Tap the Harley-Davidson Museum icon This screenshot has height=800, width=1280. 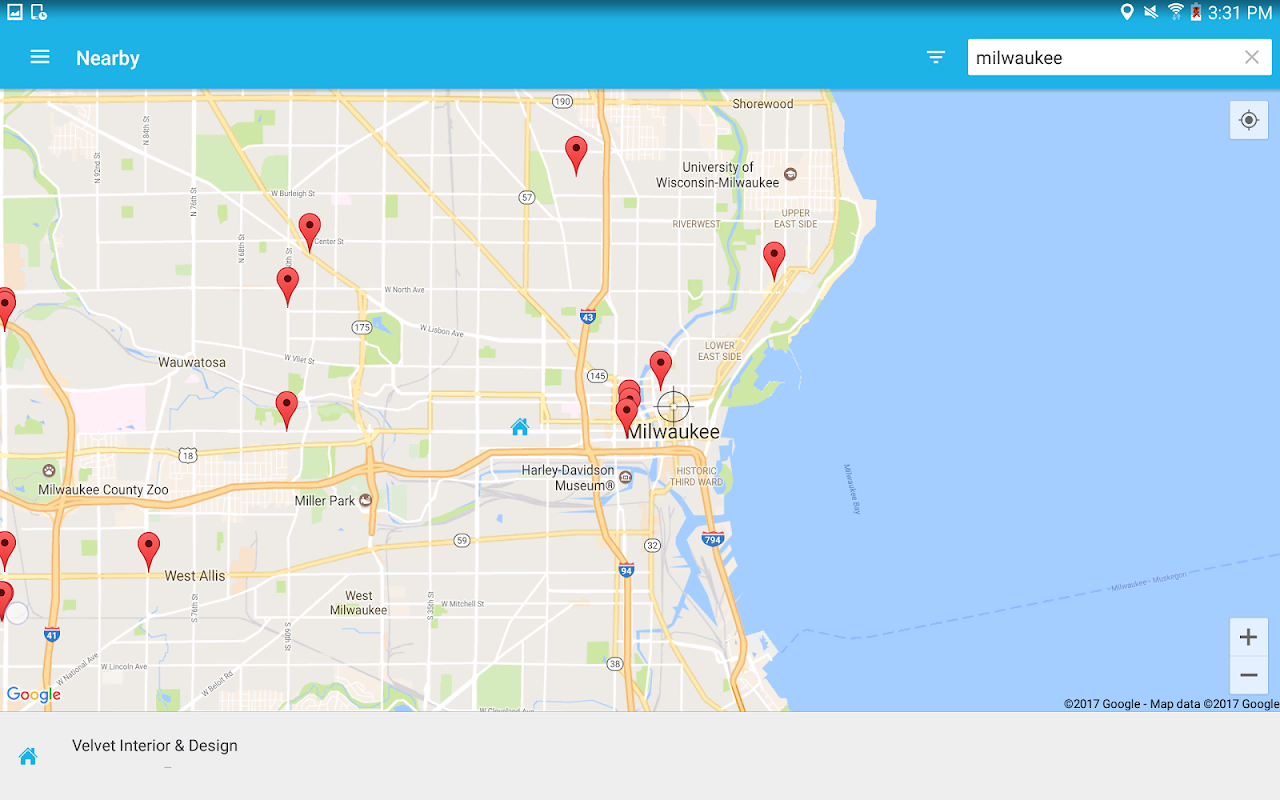click(626, 477)
